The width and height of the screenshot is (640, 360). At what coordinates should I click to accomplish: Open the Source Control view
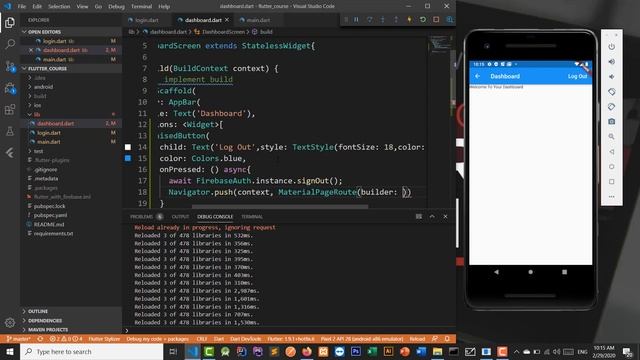coord(10,66)
